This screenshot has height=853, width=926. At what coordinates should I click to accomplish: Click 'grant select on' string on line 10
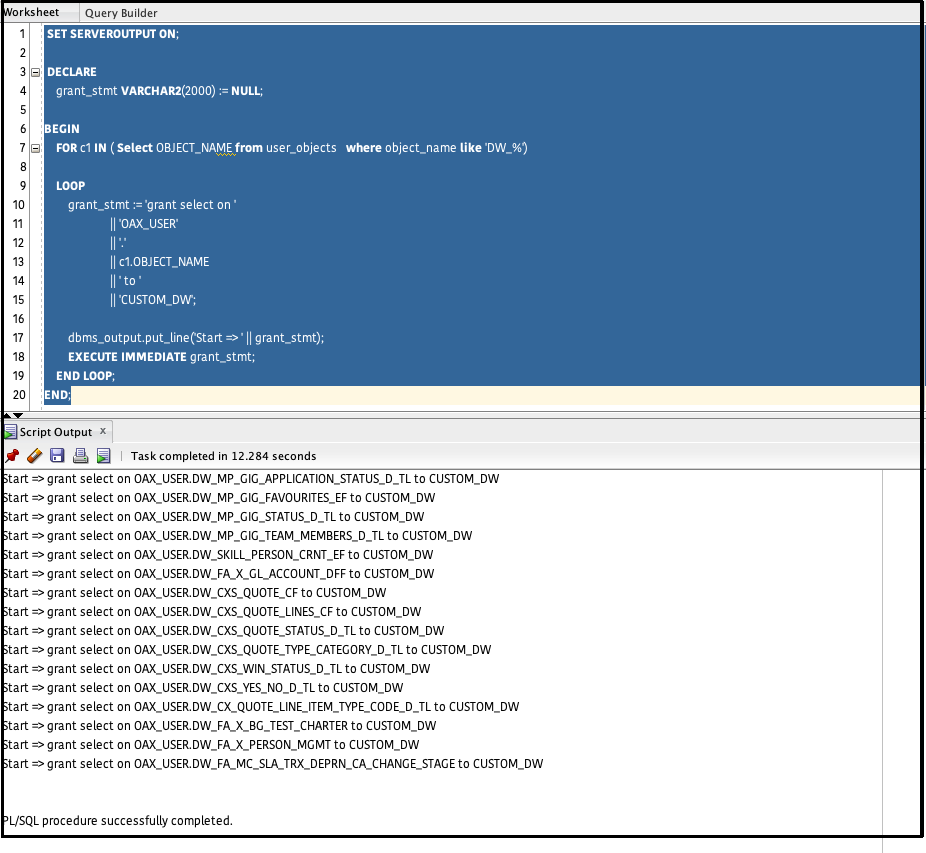pyautogui.click(x=190, y=205)
